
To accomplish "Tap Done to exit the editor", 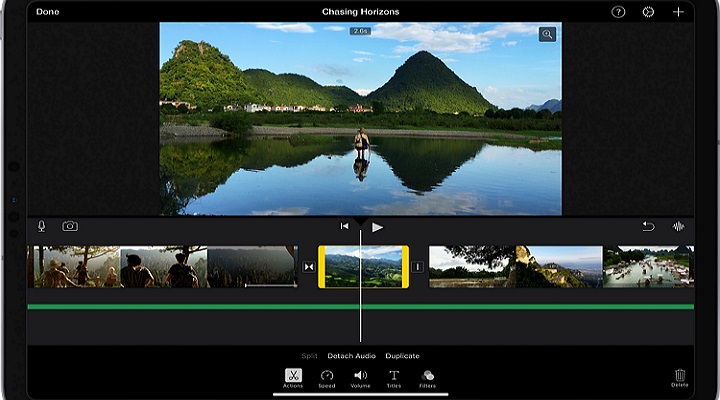I will [48, 12].
